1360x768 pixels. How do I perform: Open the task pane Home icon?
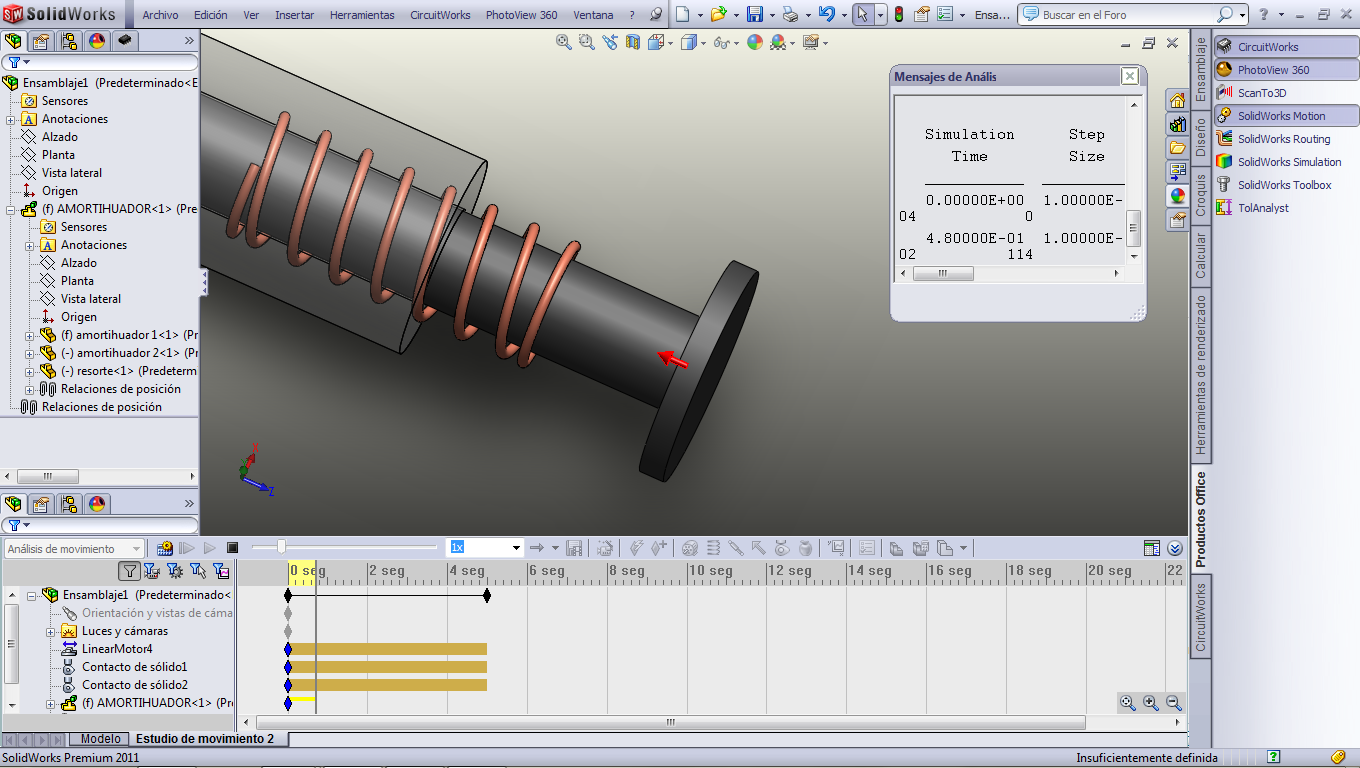click(1177, 100)
